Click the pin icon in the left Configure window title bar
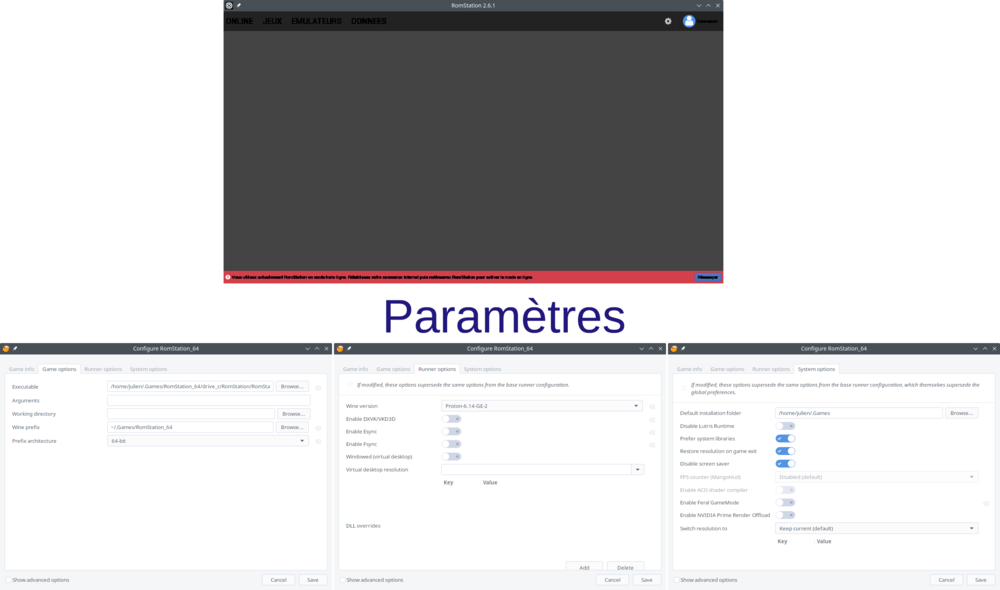 pyautogui.click(x=15, y=349)
